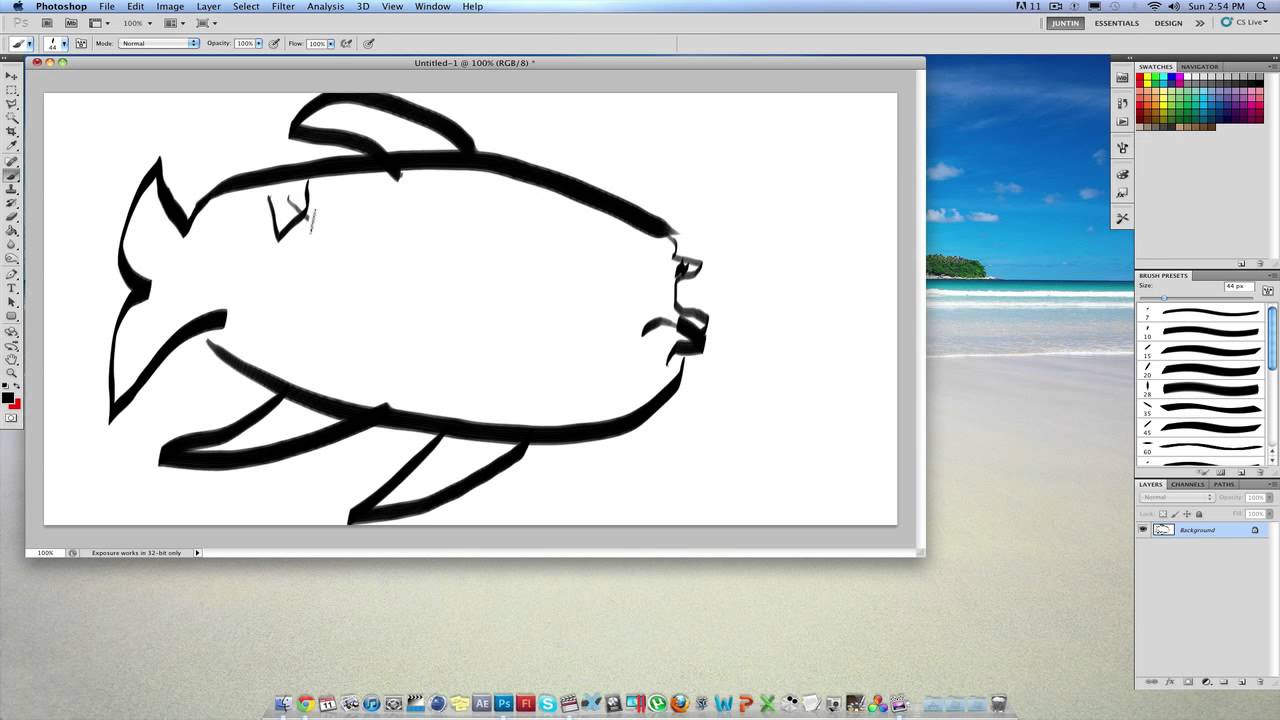This screenshot has height=720, width=1280.
Task: Create a new layer in the Layers panel
Action: pyautogui.click(x=1241, y=682)
